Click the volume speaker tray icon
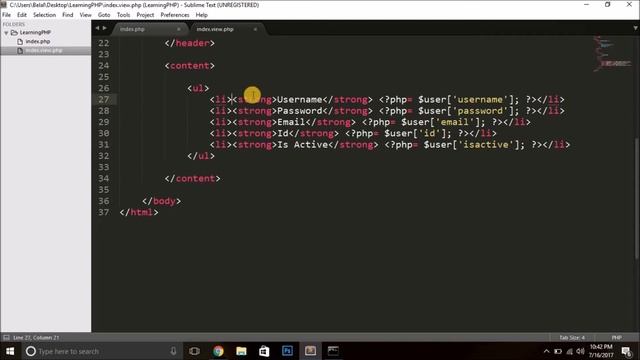This screenshot has width=640, height=360. (580, 351)
